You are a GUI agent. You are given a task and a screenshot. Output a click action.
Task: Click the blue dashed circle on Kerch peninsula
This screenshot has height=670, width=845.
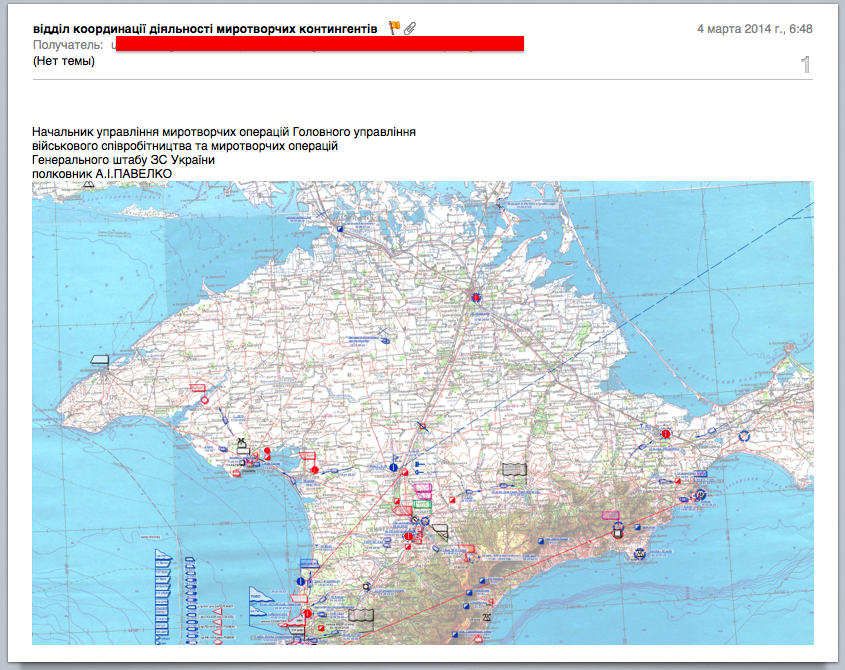click(744, 436)
